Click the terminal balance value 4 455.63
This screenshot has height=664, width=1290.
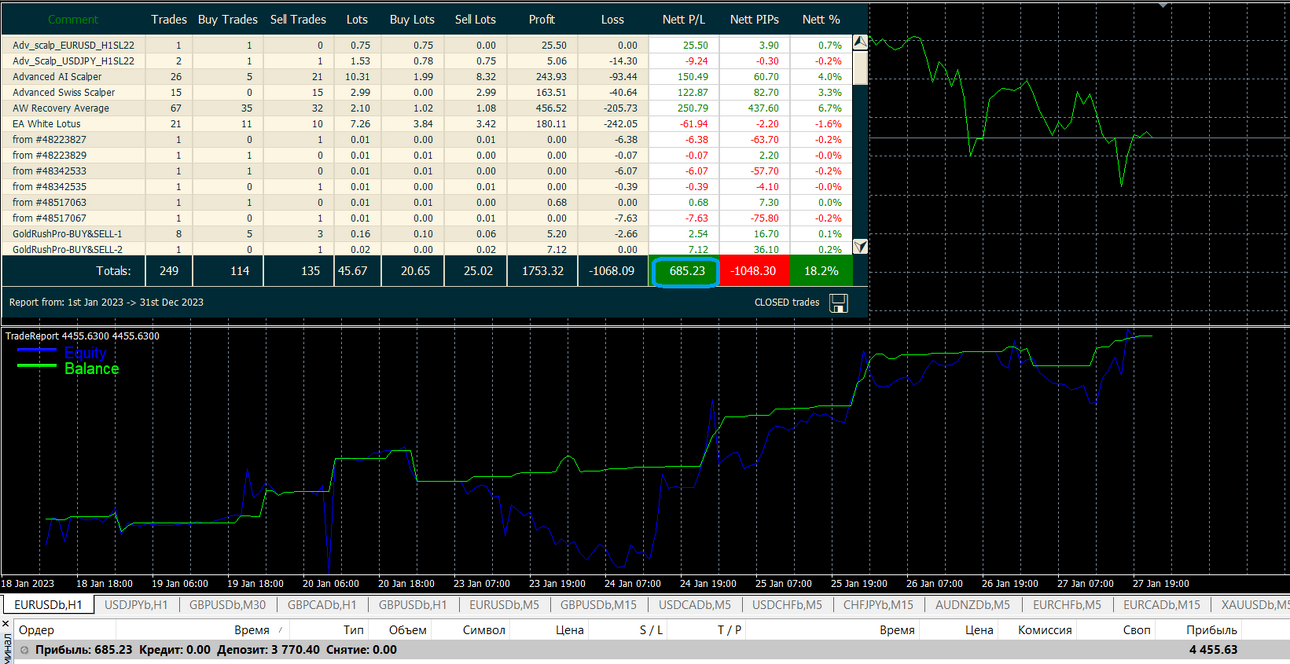[1213, 650]
